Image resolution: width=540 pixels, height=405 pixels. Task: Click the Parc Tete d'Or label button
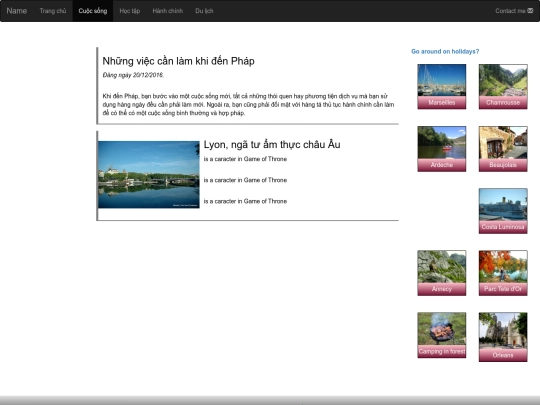point(503,289)
